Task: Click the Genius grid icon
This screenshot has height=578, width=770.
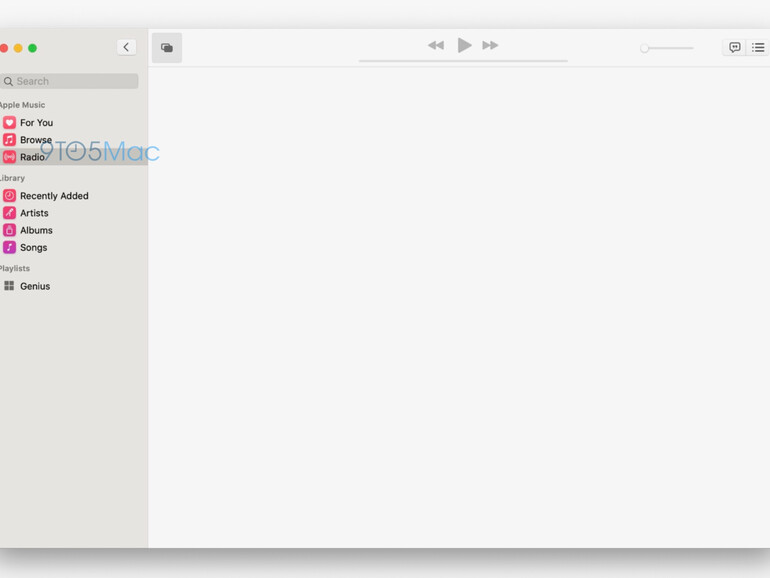Action: coord(9,286)
